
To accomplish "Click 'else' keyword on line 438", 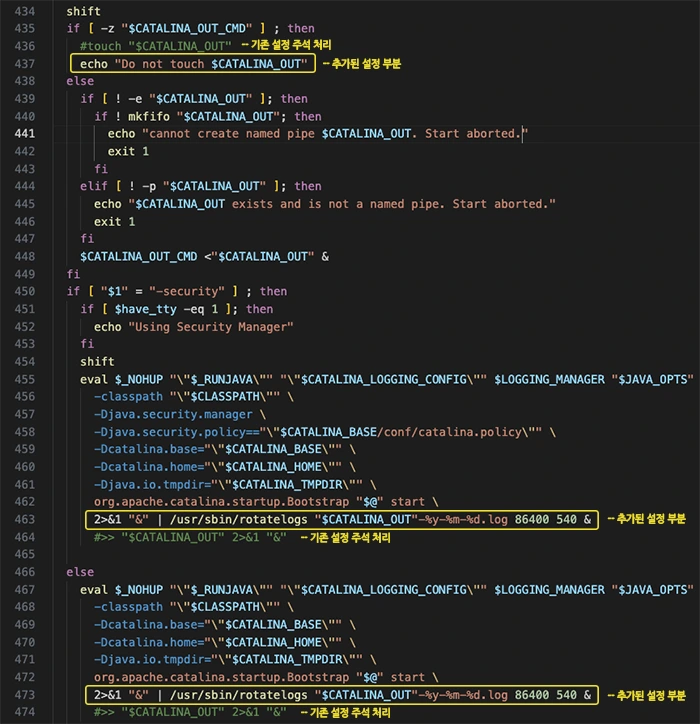I will point(80,81).
